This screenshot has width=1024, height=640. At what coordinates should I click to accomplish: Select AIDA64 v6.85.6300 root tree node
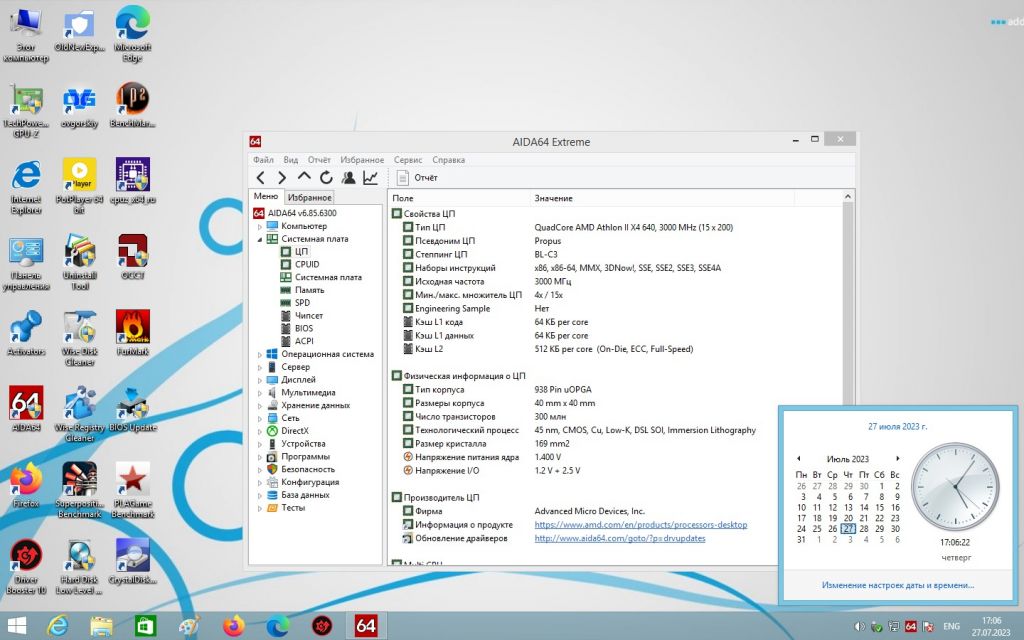tap(295, 213)
